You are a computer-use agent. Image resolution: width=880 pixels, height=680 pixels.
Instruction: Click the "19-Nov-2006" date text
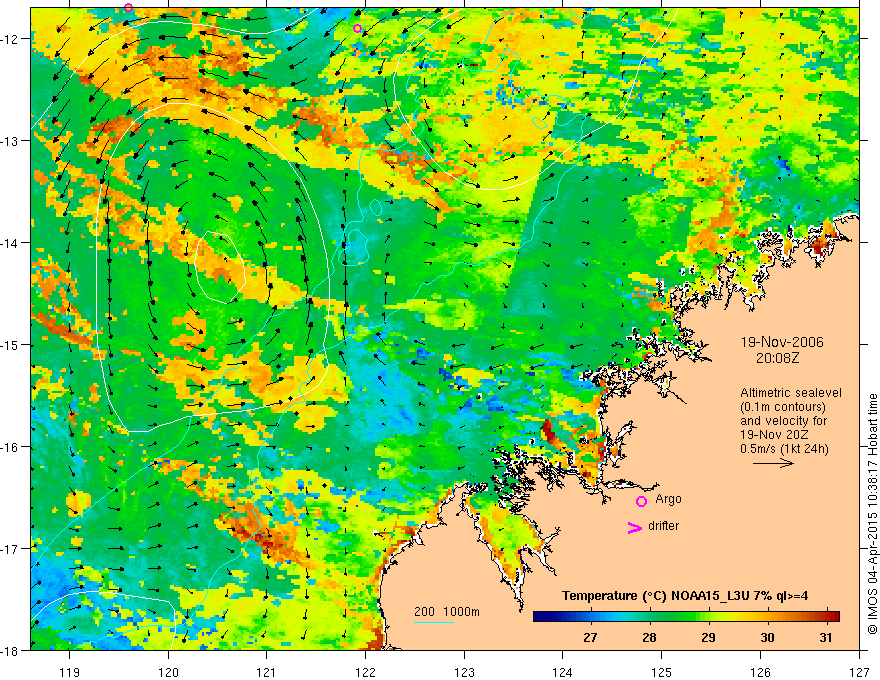pyautogui.click(x=782, y=342)
